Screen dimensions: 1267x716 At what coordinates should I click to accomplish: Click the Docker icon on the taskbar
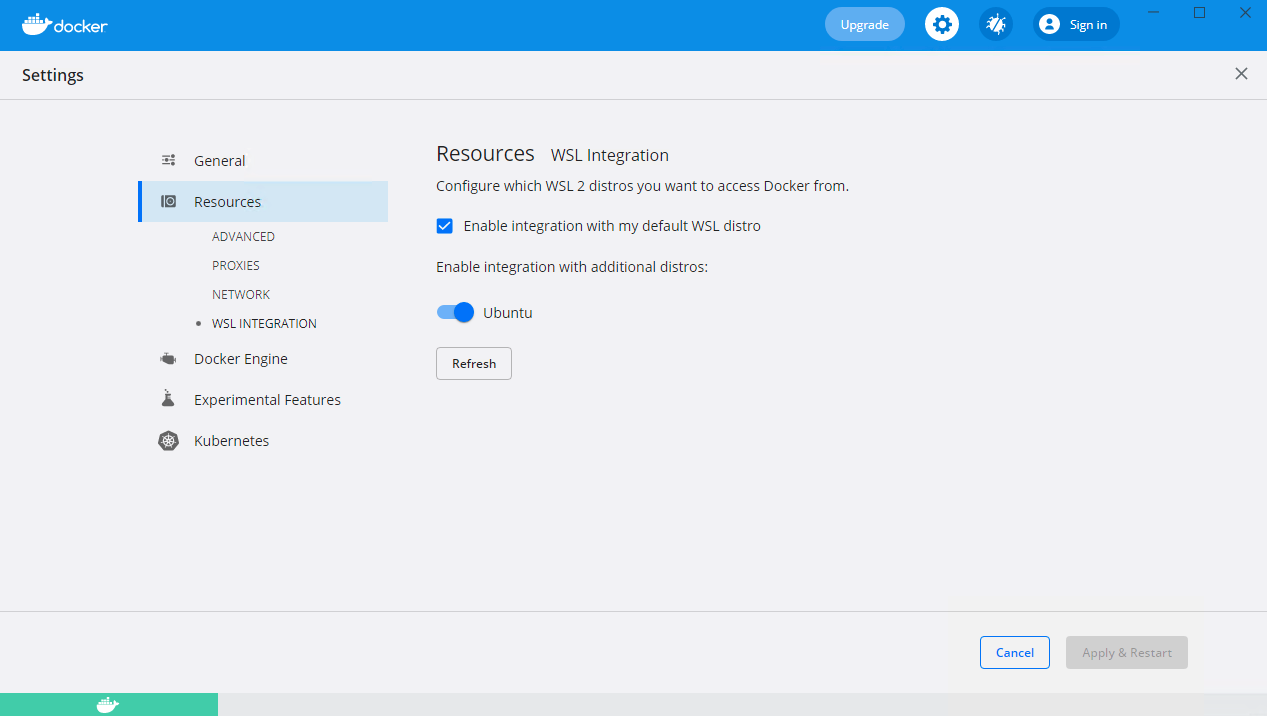click(x=109, y=704)
